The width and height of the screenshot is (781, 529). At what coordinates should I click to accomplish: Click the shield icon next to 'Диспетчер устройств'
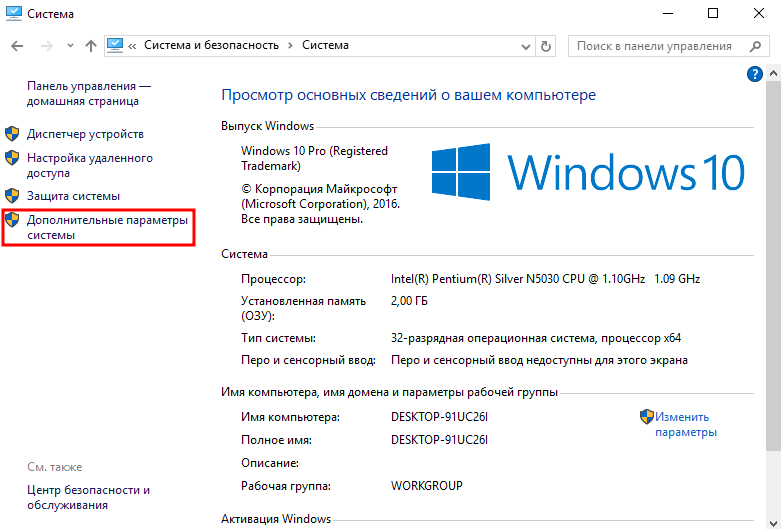coord(12,133)
